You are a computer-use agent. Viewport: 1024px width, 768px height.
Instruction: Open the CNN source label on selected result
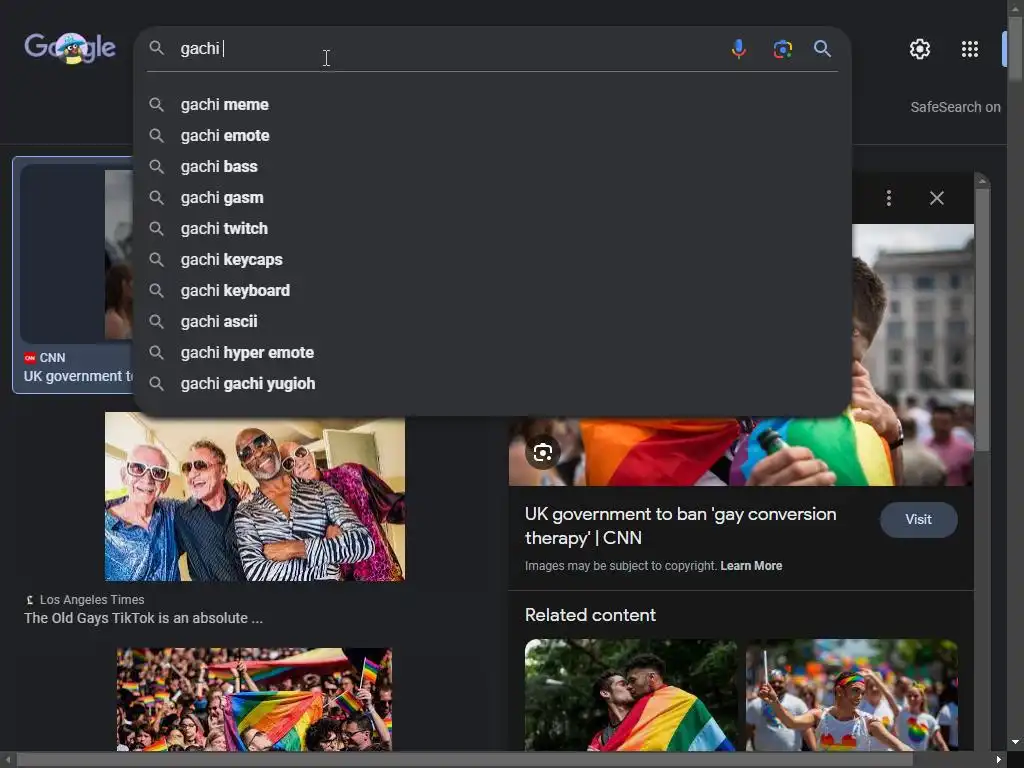point(45,357)
